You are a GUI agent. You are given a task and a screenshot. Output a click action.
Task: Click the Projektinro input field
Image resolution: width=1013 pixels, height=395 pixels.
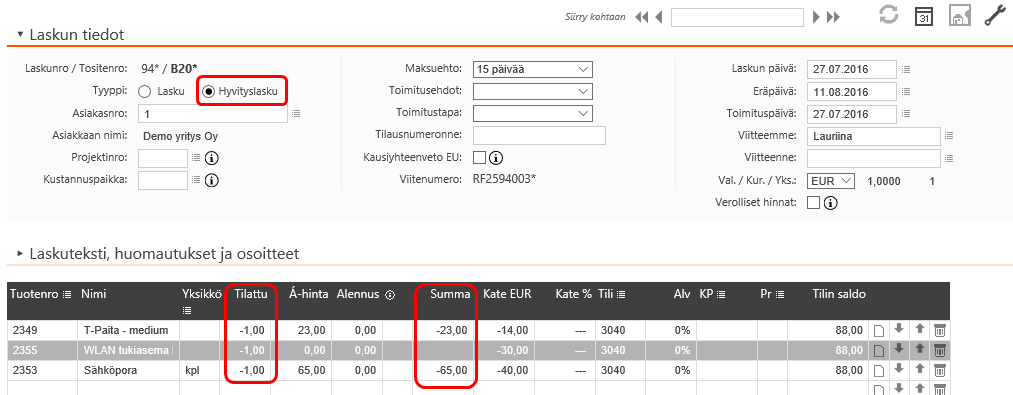tap(163, 158)
